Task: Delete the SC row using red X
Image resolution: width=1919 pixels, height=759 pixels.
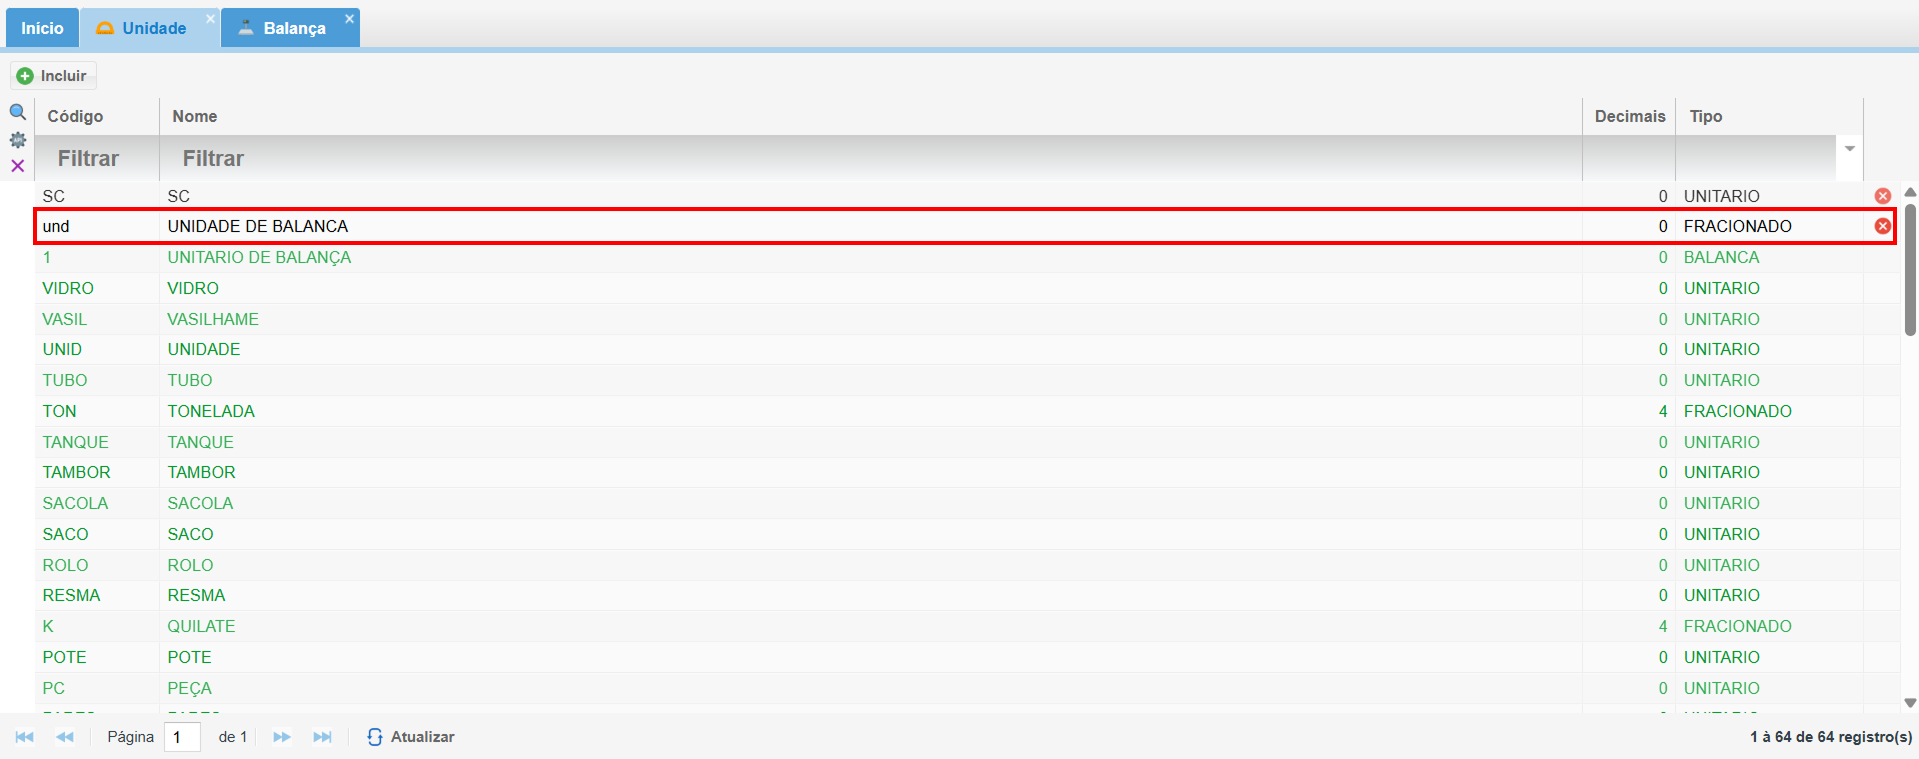Action: [1883, 196]
